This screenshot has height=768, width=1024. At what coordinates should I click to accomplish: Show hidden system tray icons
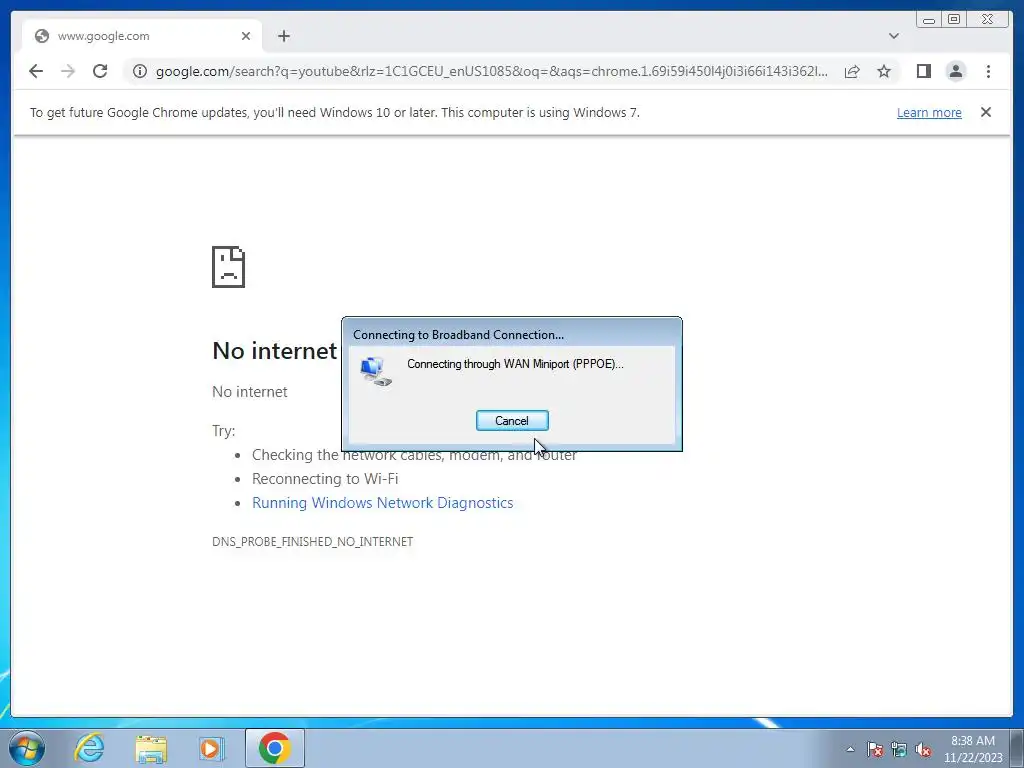coord(850,749)
